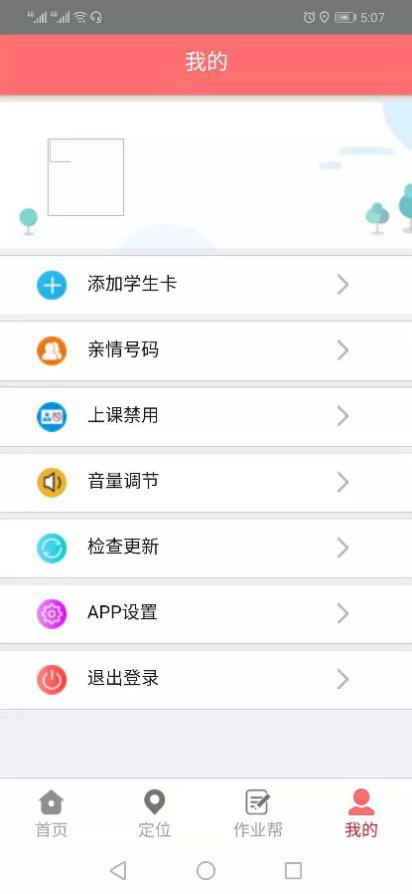The image size is (412, 894).
Task: Switch to the 定位 location tab
Action: [x=154, y=814]
